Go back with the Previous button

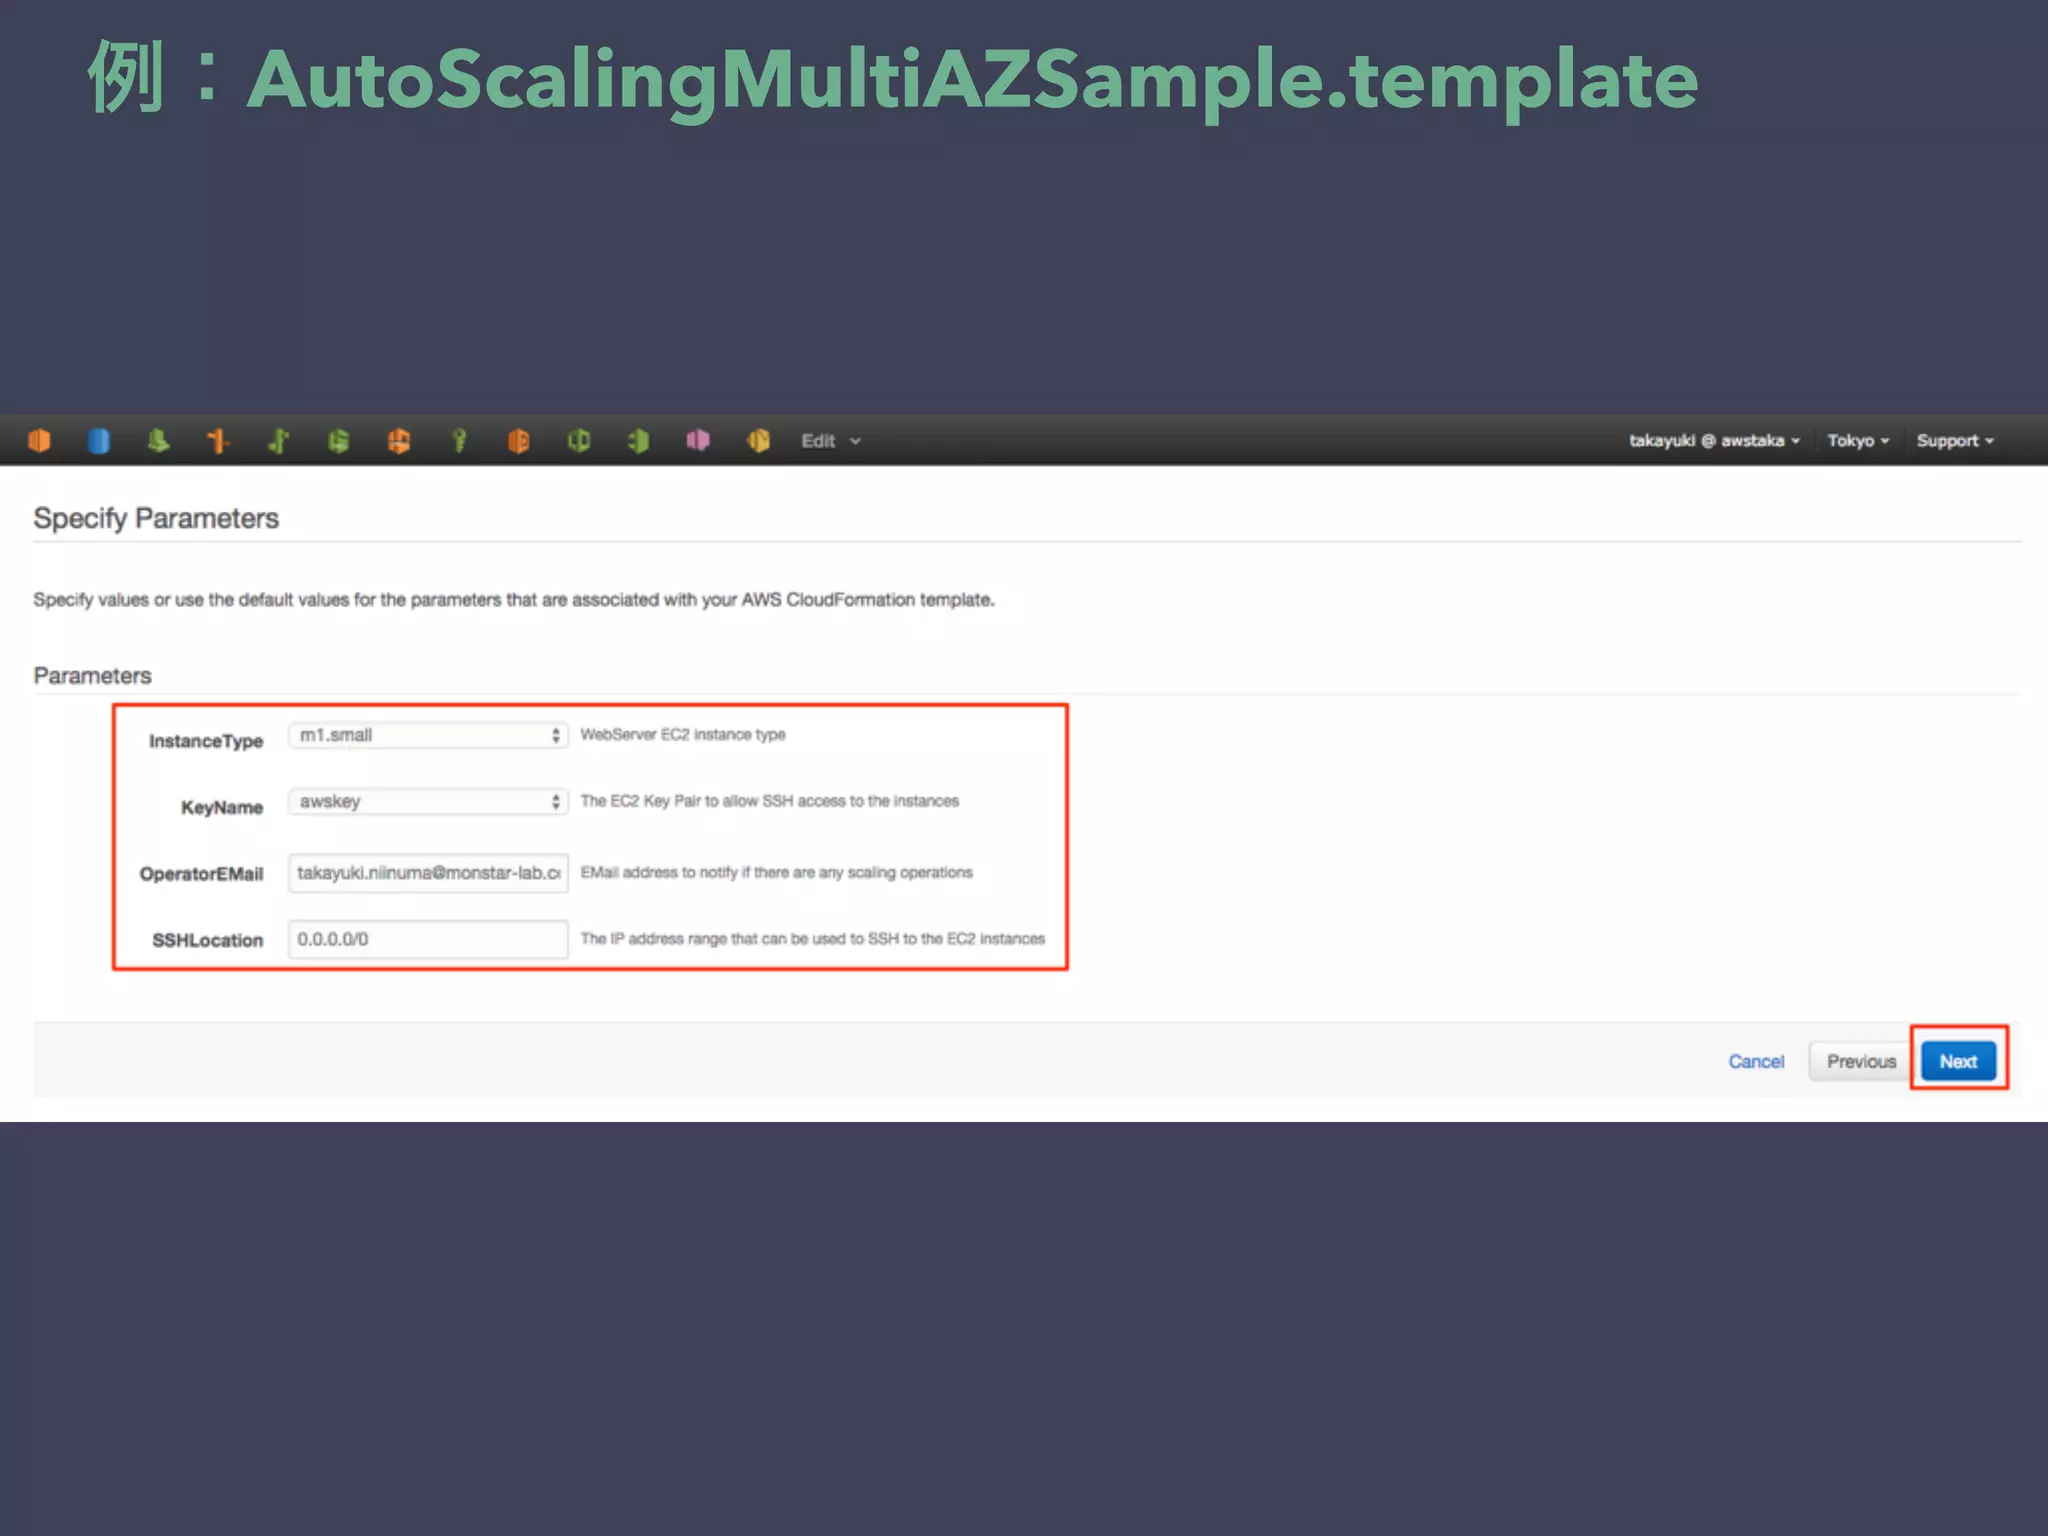coord(1860,1061)
